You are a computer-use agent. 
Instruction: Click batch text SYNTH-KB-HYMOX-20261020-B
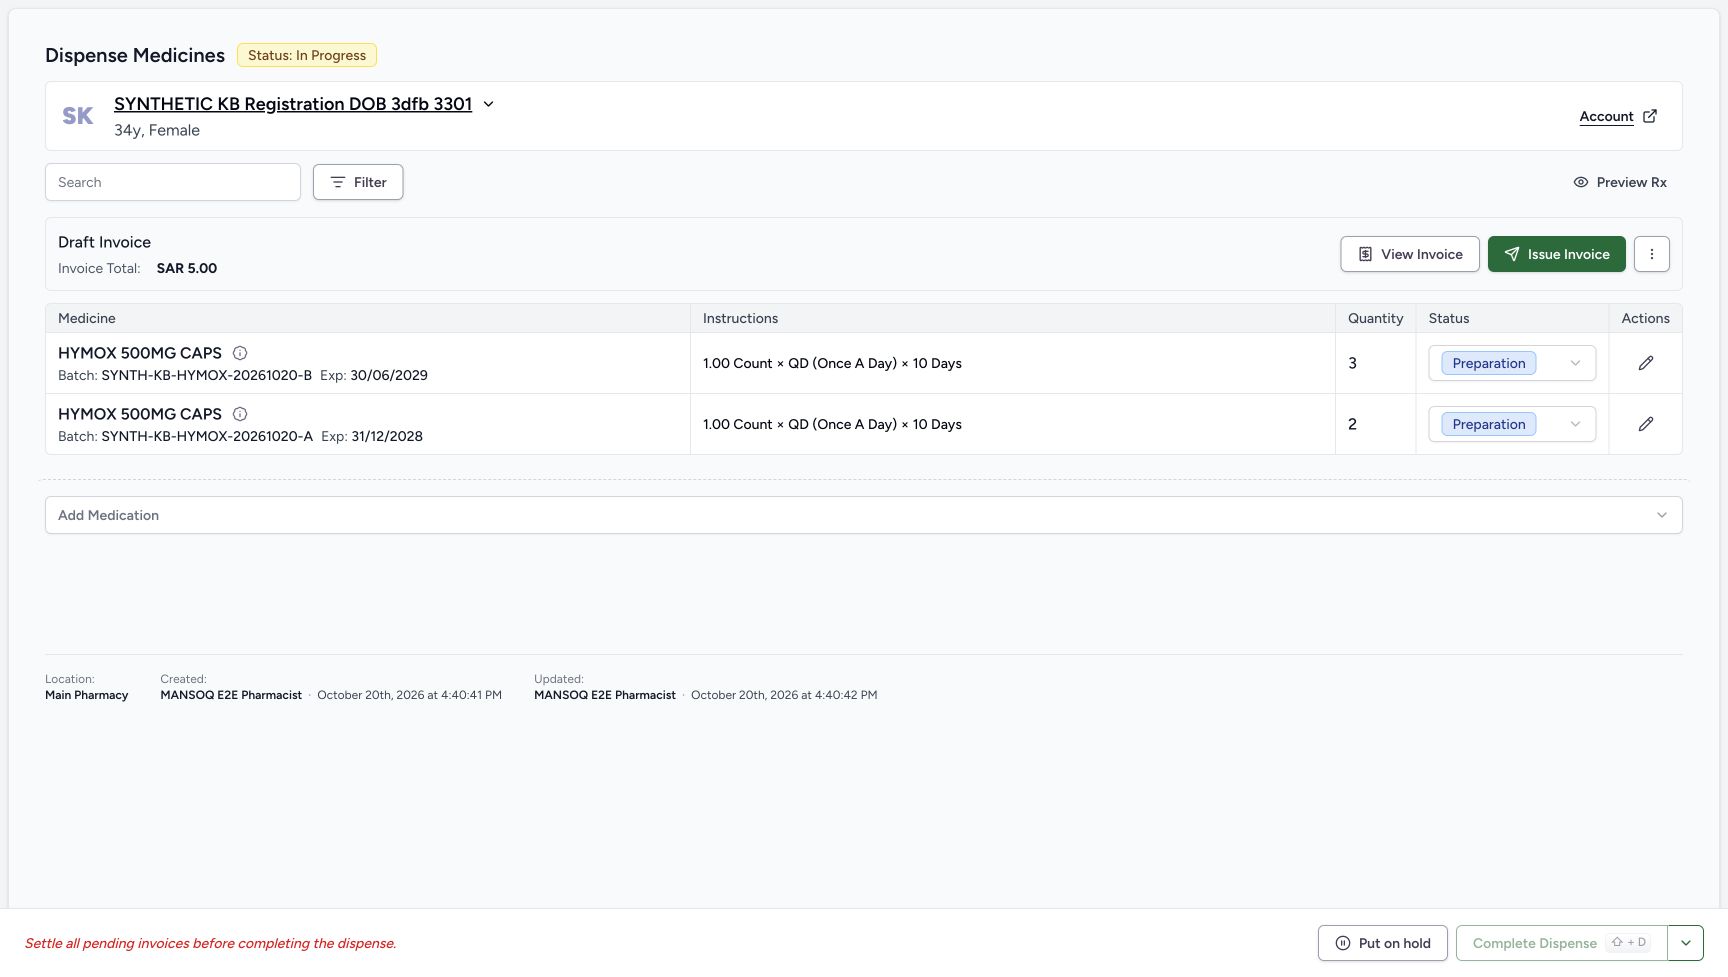[207, 375]
